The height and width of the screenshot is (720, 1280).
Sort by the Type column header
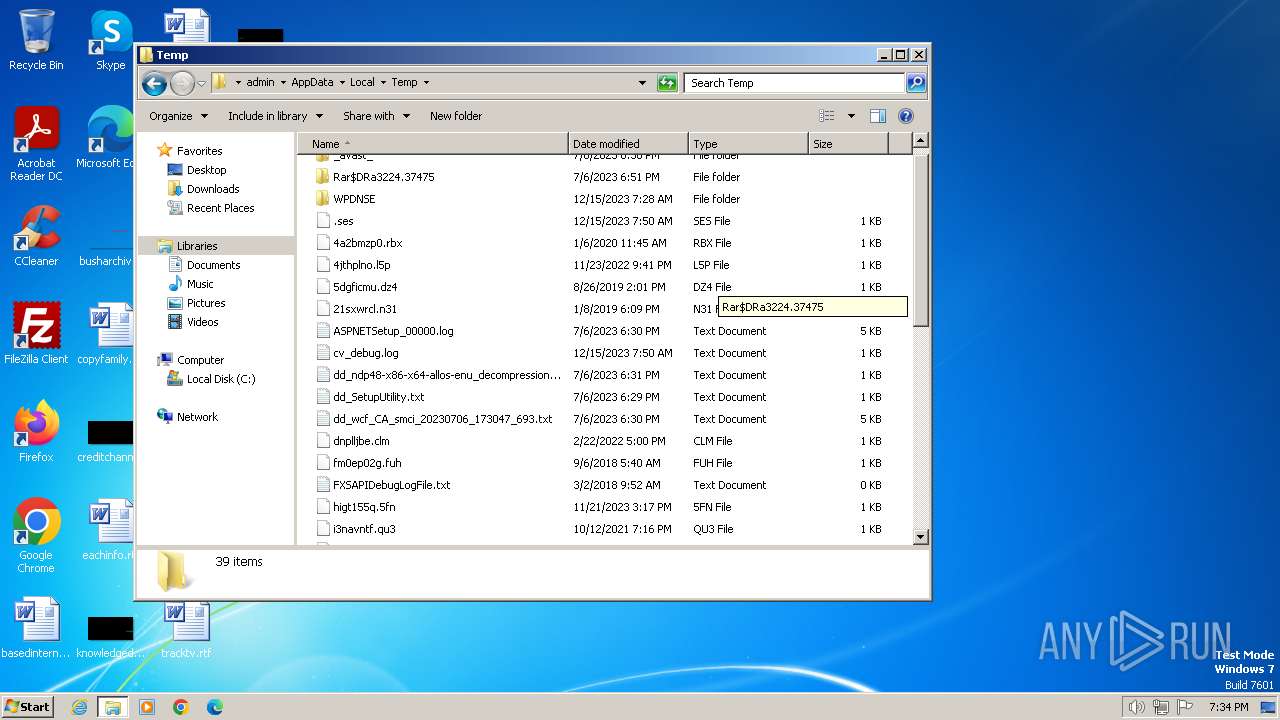click(748, 144)
